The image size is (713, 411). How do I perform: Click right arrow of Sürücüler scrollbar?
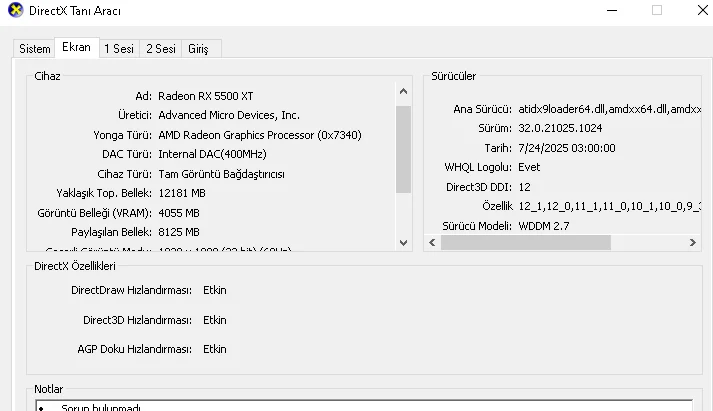(694, 243)
